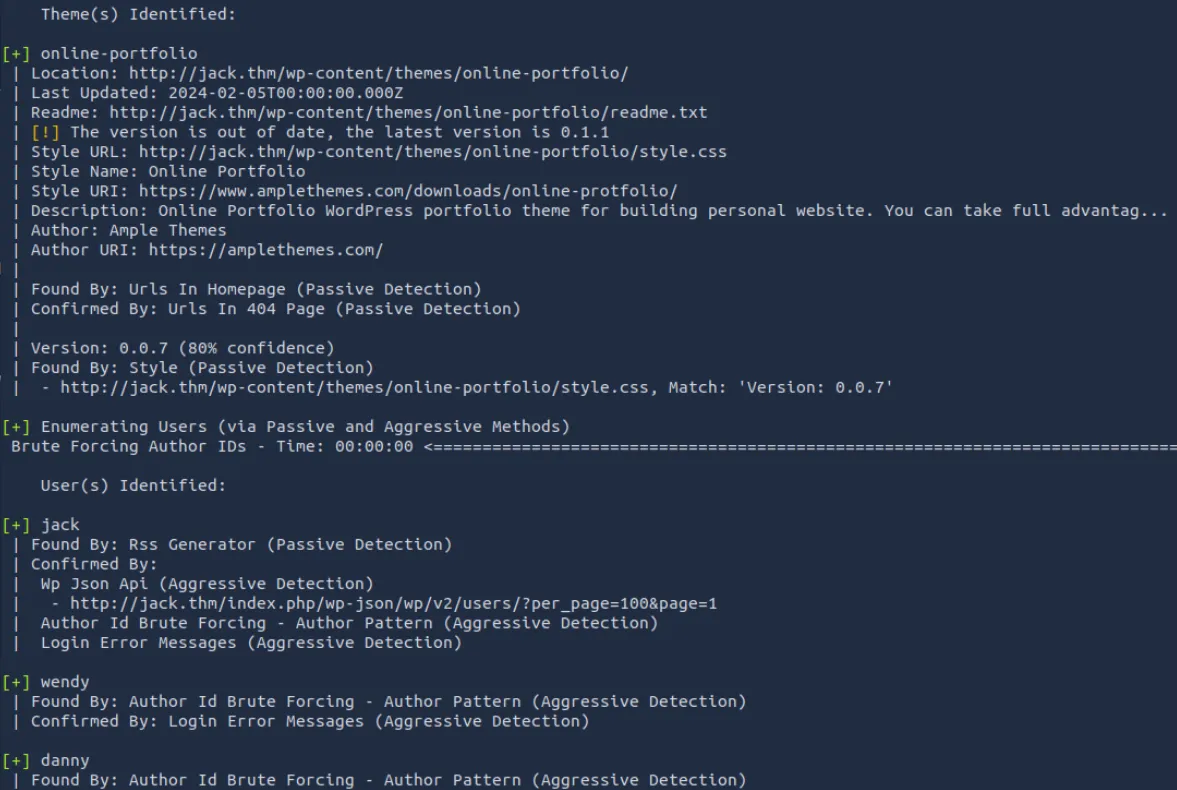1177x790 pixels.
Task: Click the [+] marker beside online-portfolio
Action: (16, 54)
